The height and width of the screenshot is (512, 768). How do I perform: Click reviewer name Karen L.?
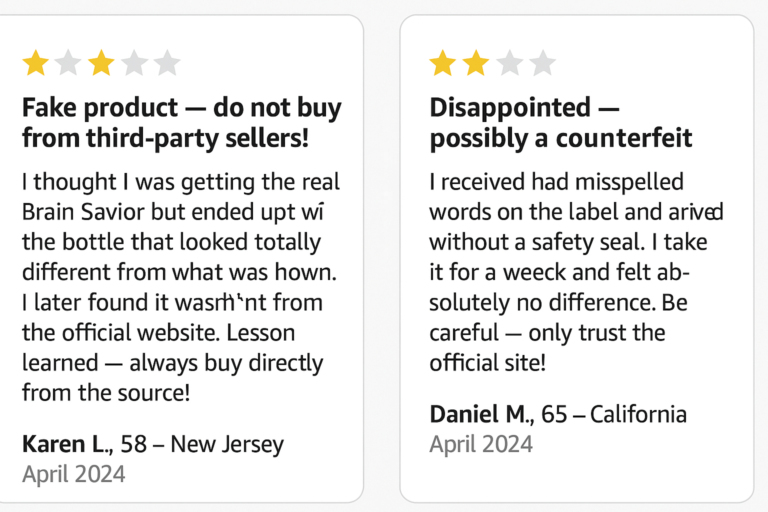click(68, 444)
